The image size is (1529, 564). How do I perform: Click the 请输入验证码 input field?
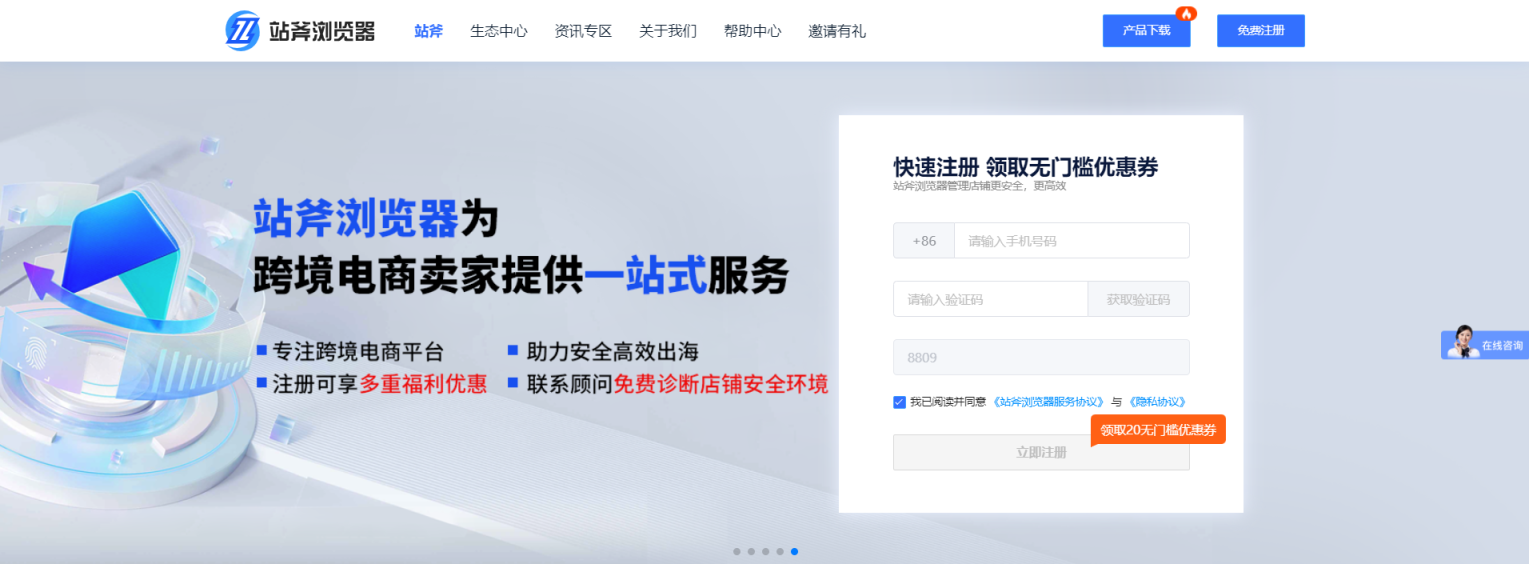tap(990, 299)
